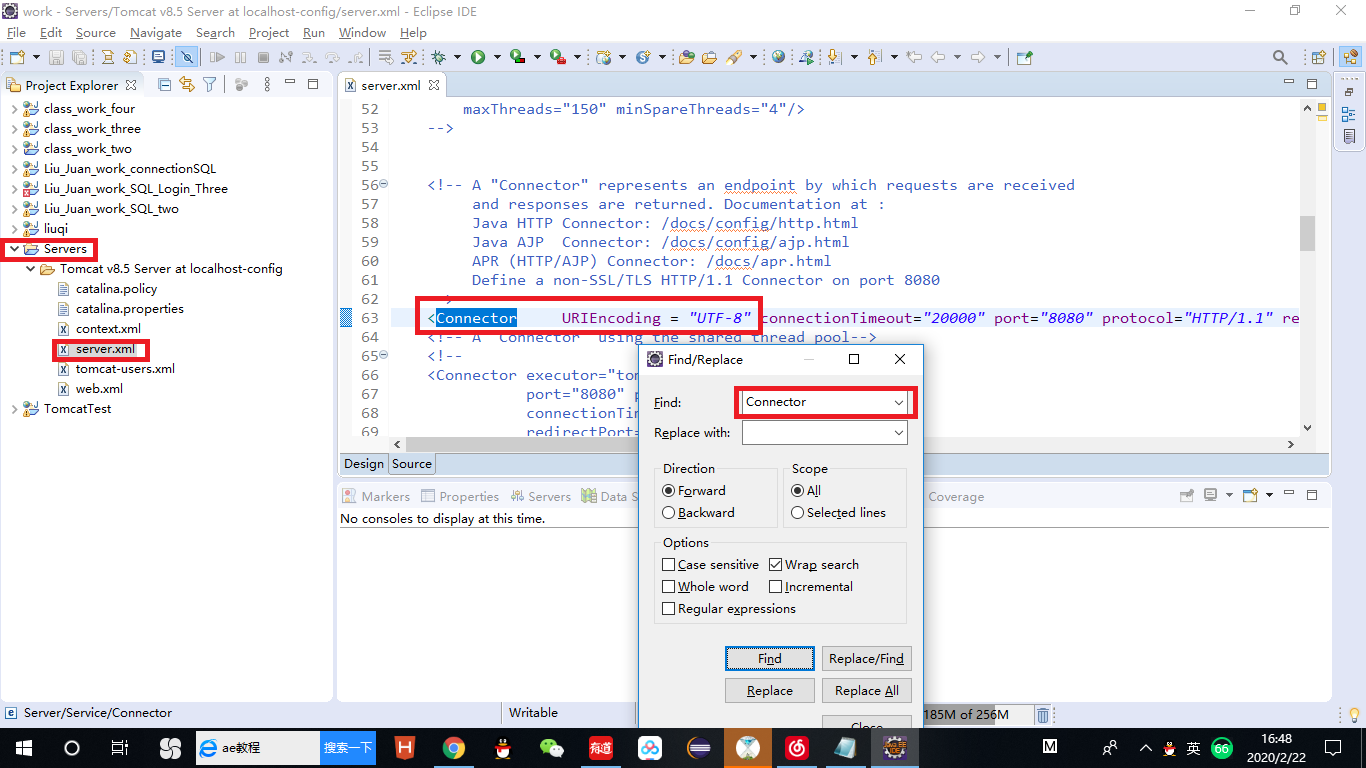Expand the TomcatTest project node
Viewport: 1366px width, 768px height.
[14, 409]
